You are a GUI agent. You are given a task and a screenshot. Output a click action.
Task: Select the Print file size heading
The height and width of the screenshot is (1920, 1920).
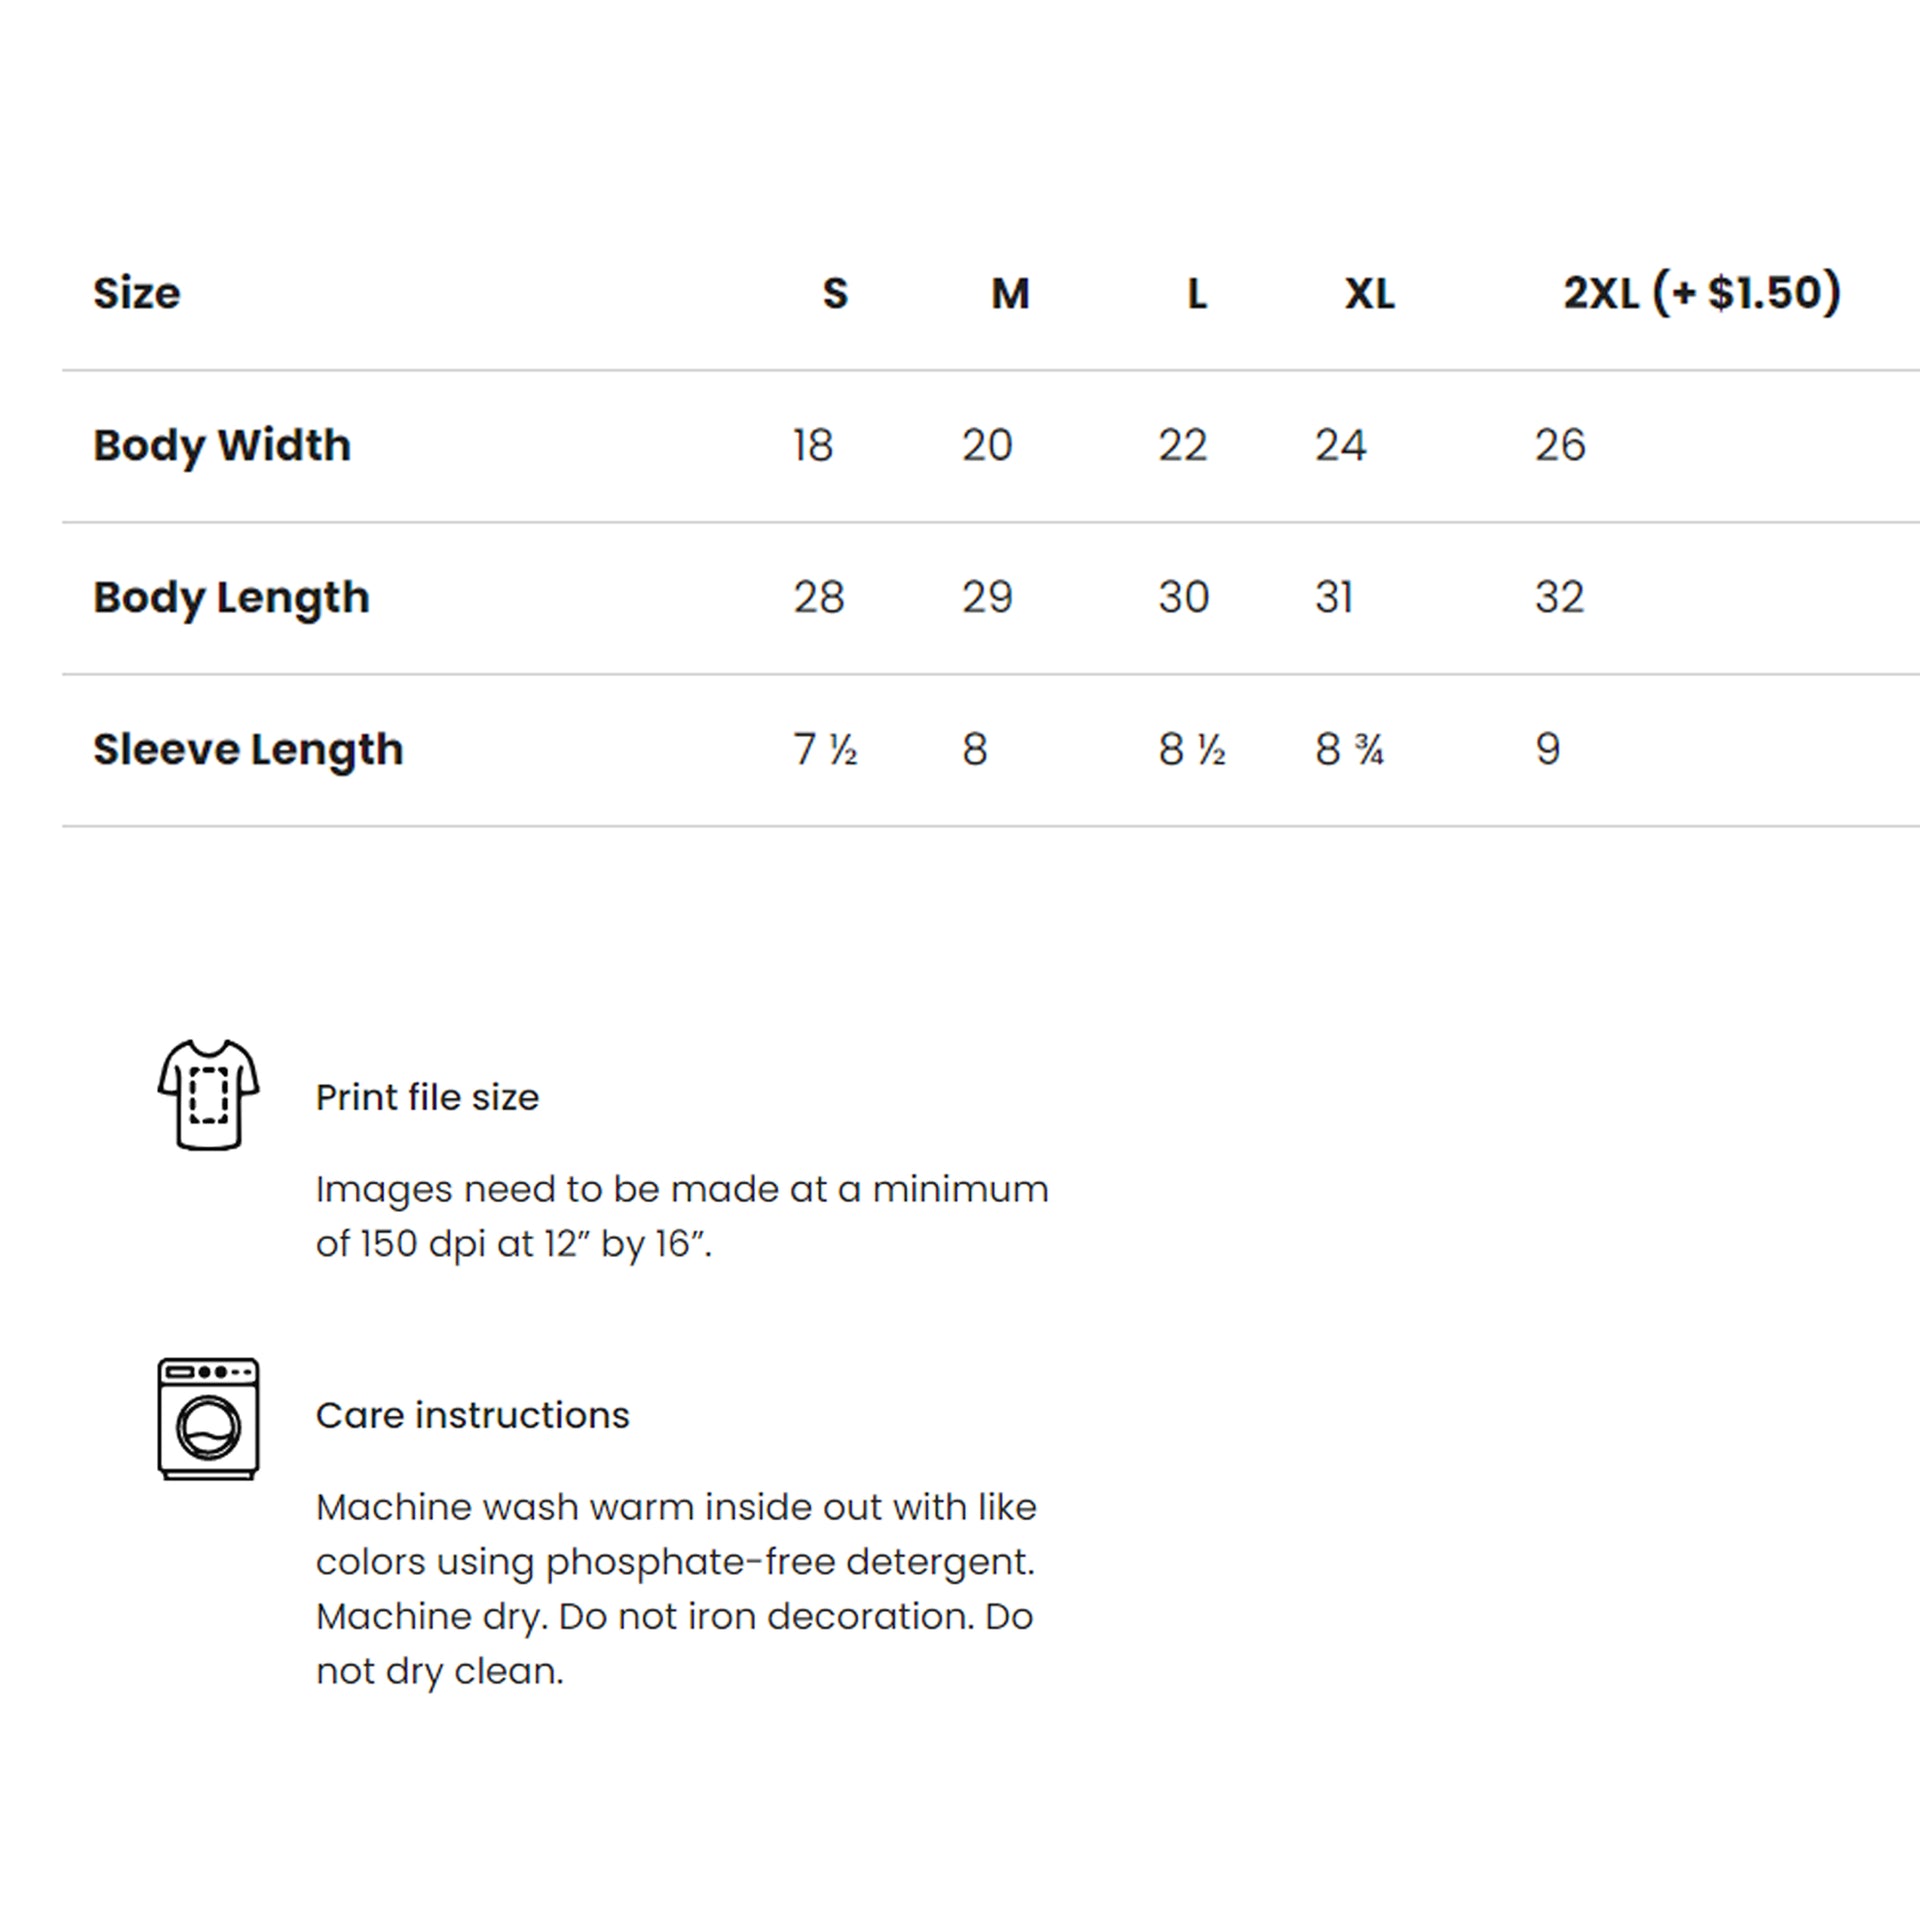(427, 1097)
